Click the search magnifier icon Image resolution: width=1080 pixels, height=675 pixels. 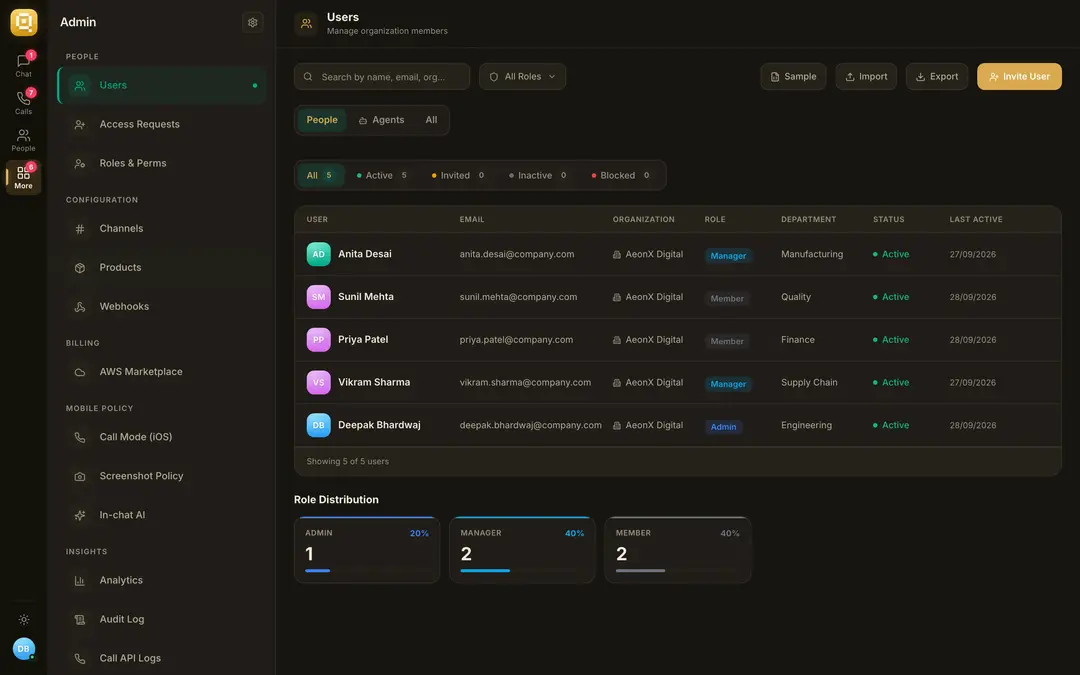pos(308,76)
